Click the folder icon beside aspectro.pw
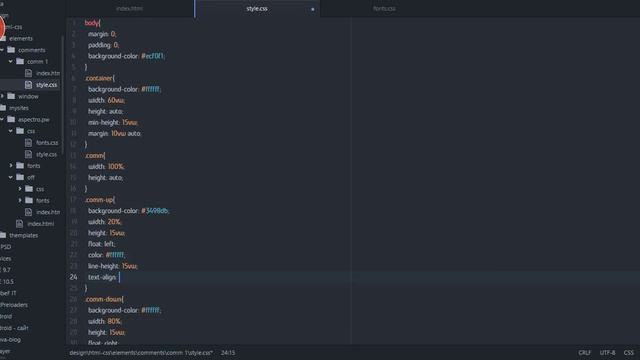The image size is (640, 360). coord(11,119)
